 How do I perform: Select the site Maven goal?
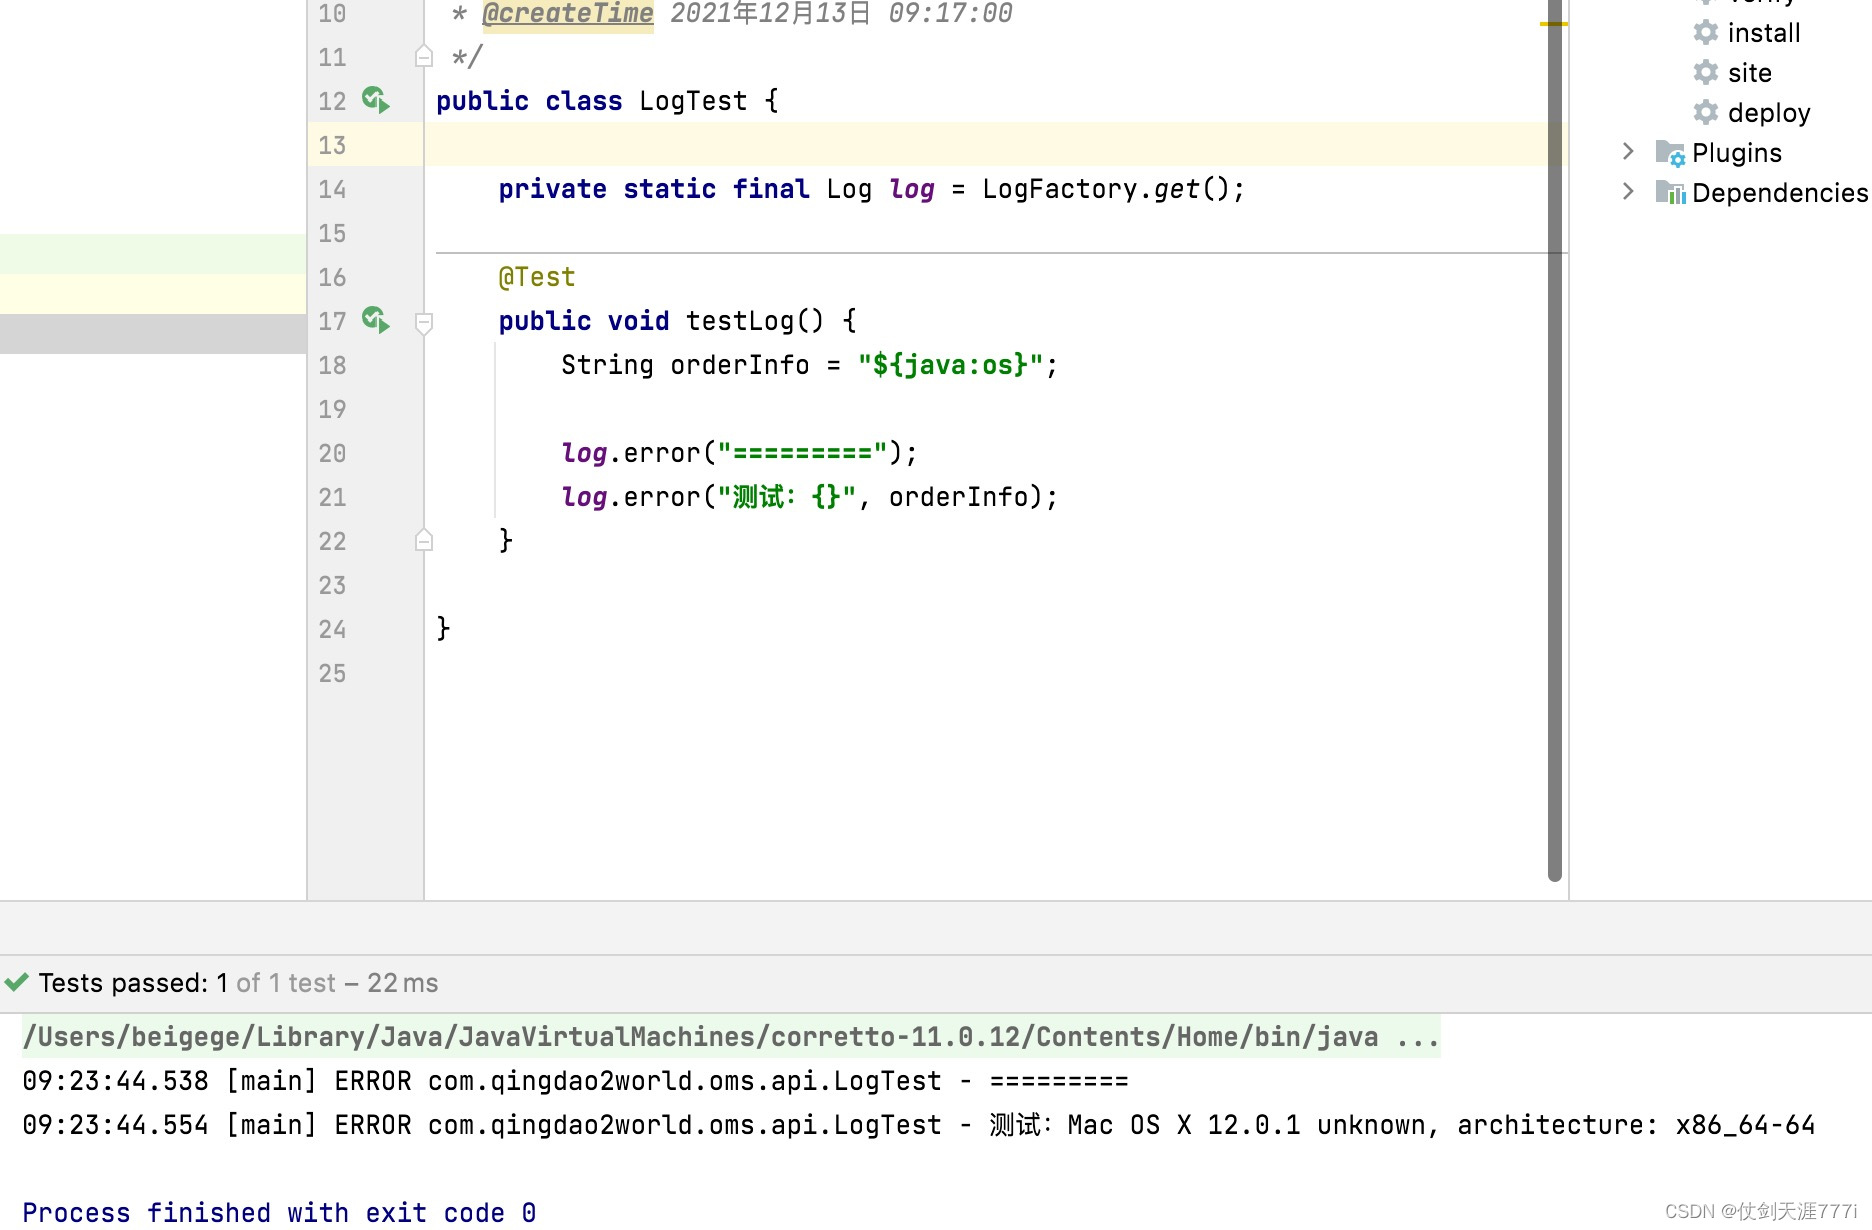pos(1750,73)
